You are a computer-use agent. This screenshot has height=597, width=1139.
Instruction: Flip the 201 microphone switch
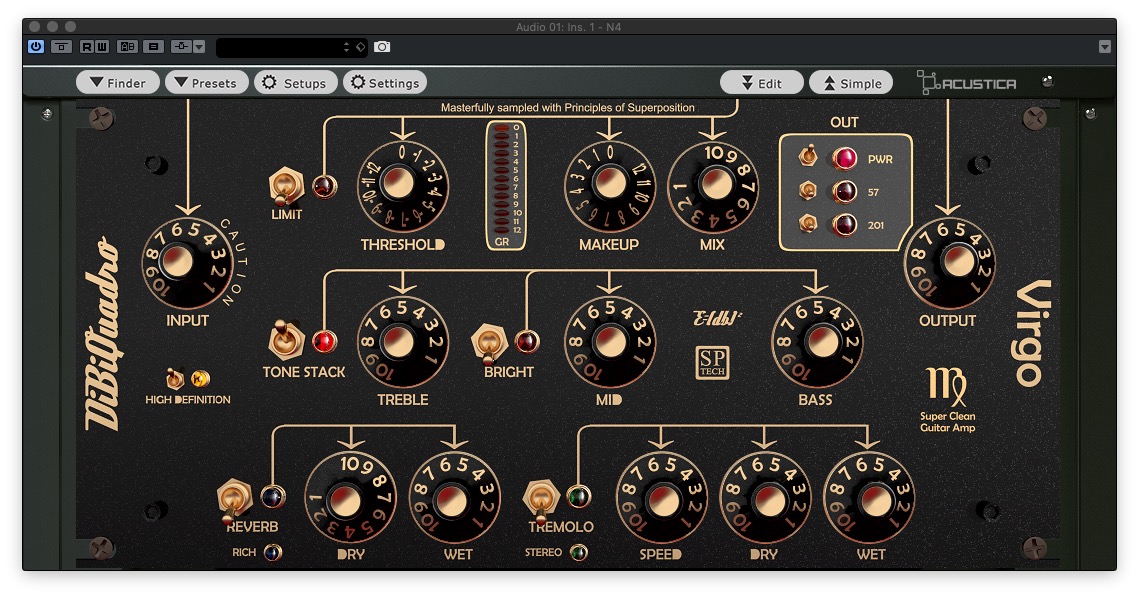tap(808, 224)
